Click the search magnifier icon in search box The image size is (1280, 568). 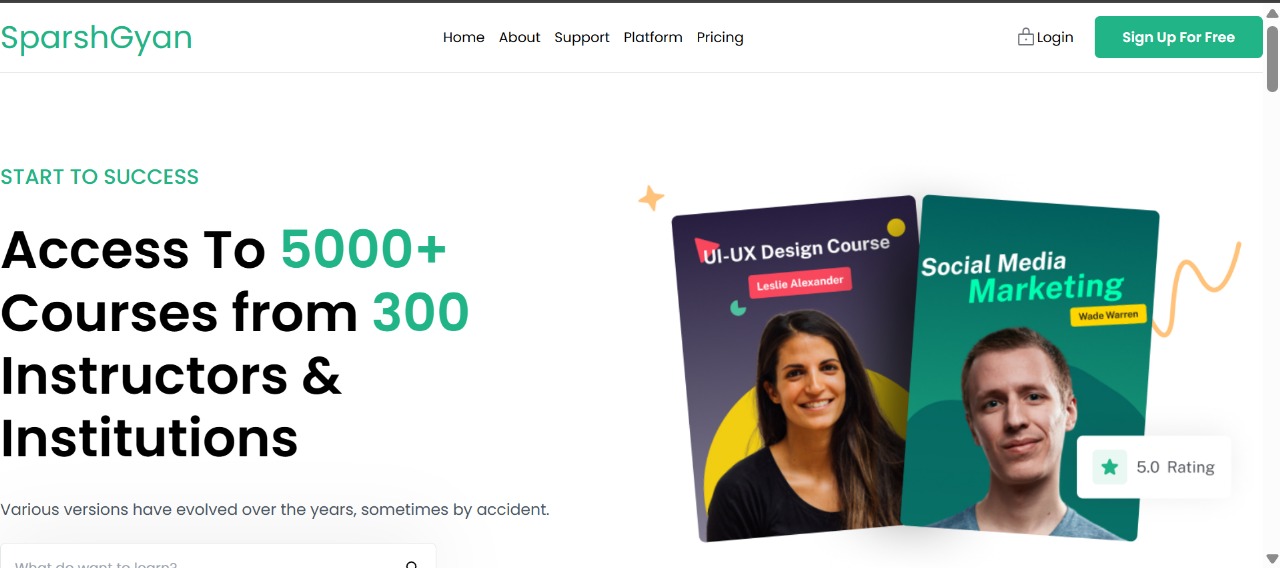pyautogui.click(x=411, y=564)
